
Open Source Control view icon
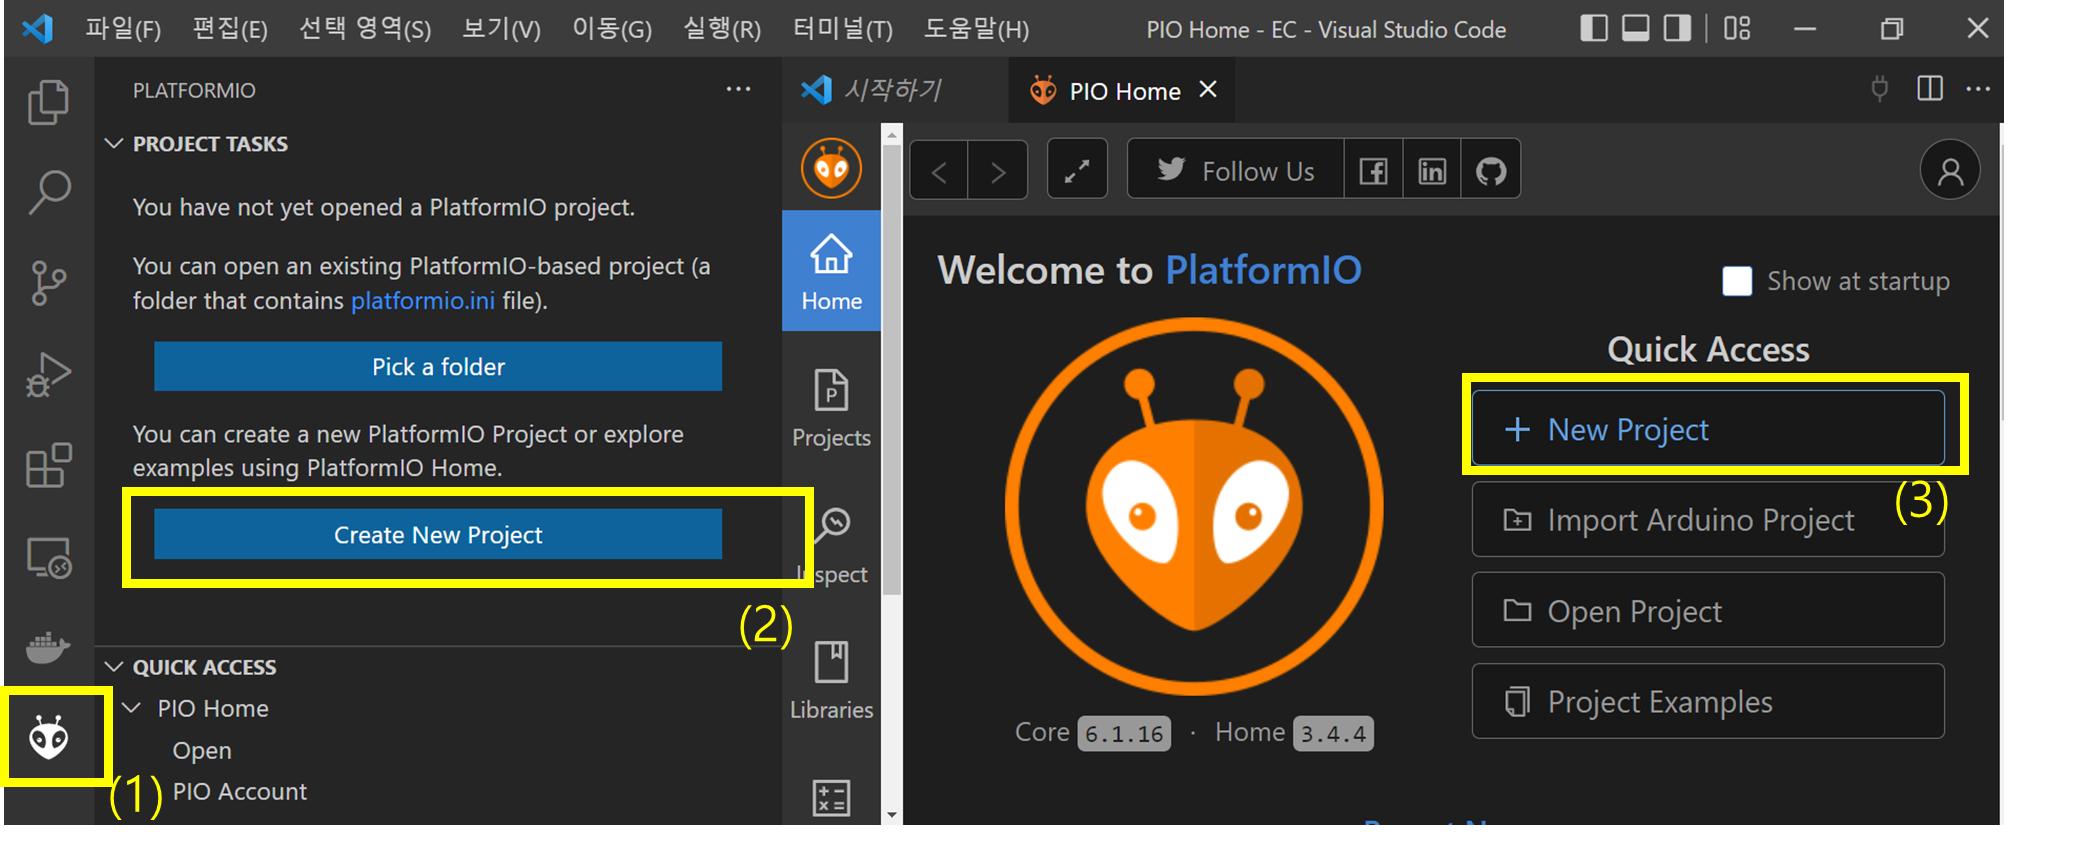pyautogui.click(x=48, y=283)
